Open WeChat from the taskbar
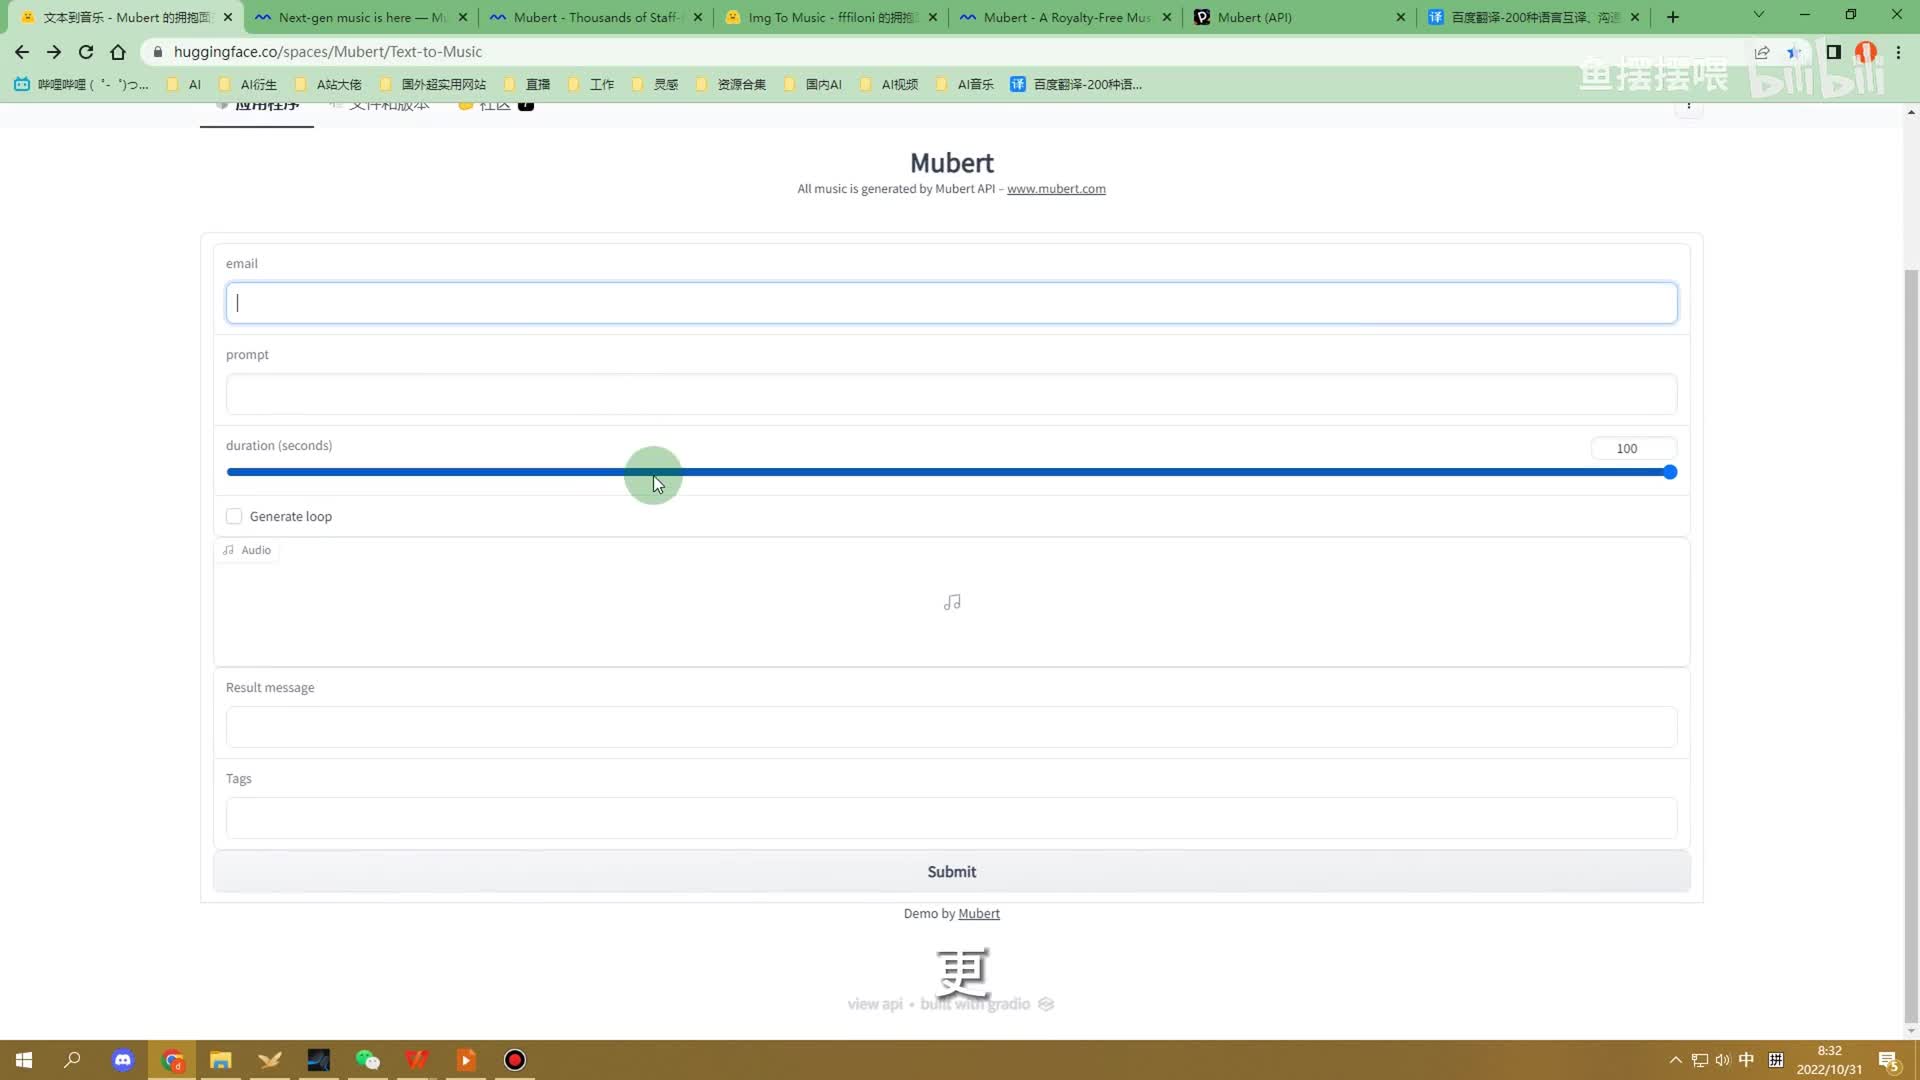 point(367,1060)
